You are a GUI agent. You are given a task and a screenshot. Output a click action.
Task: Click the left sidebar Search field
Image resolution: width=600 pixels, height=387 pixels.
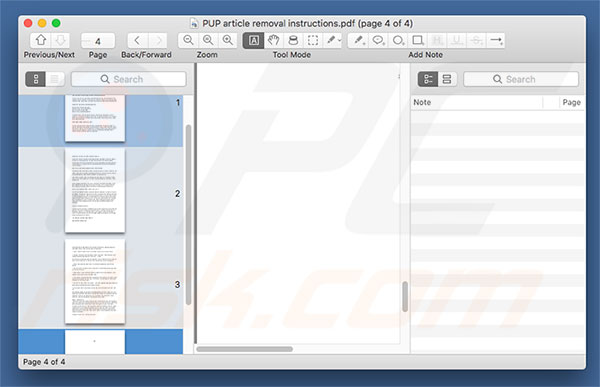click(129, 79)
